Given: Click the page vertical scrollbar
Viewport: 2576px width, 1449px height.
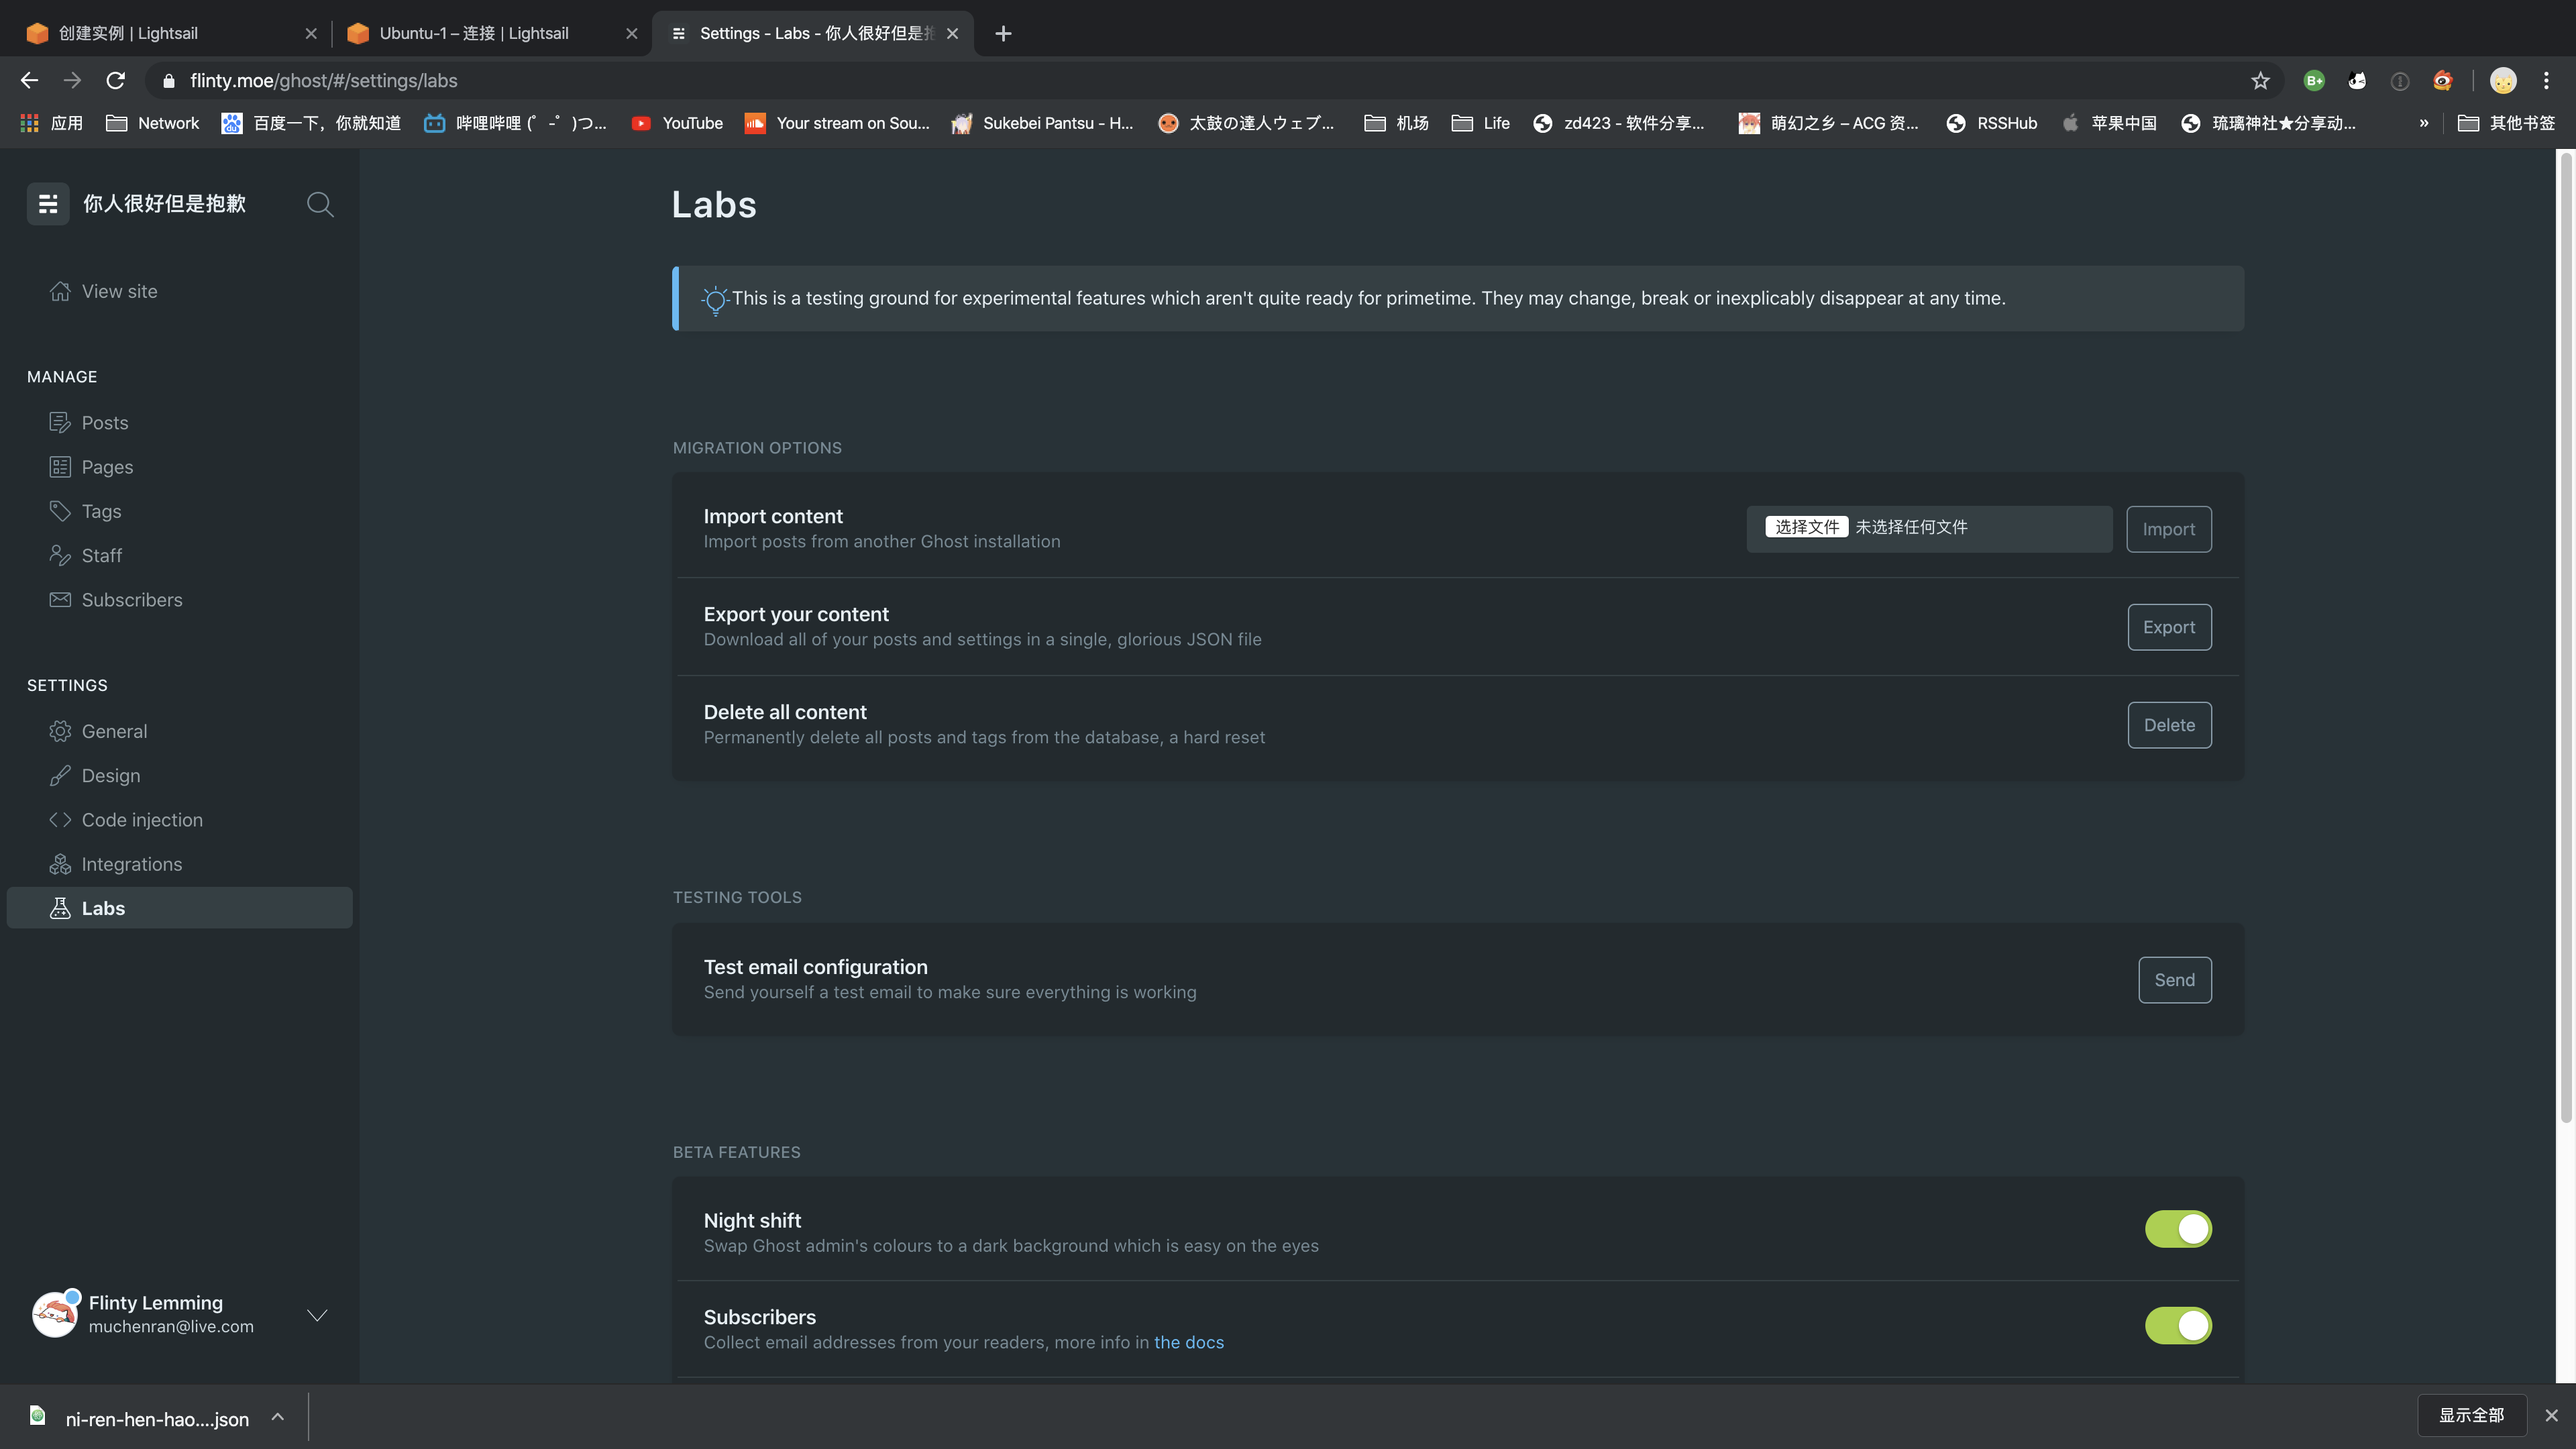Looking at the screenshot, I should [x=2565, y=640].
